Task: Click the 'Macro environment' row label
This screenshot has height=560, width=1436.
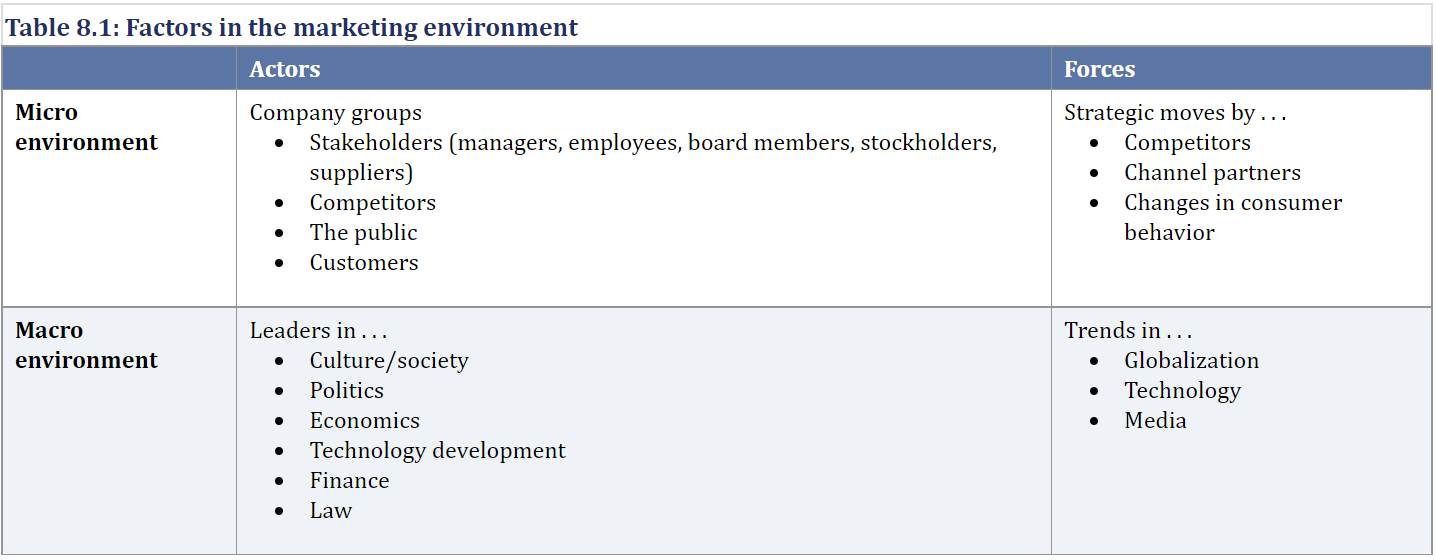Action: click(x=86, y=345)
